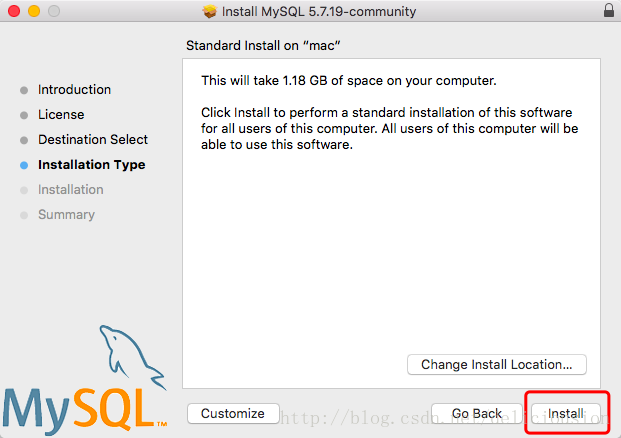Click the 1.18 GB space requirement text
The width and height of the screenshot is (621, 438).
(x=348, y=80)
